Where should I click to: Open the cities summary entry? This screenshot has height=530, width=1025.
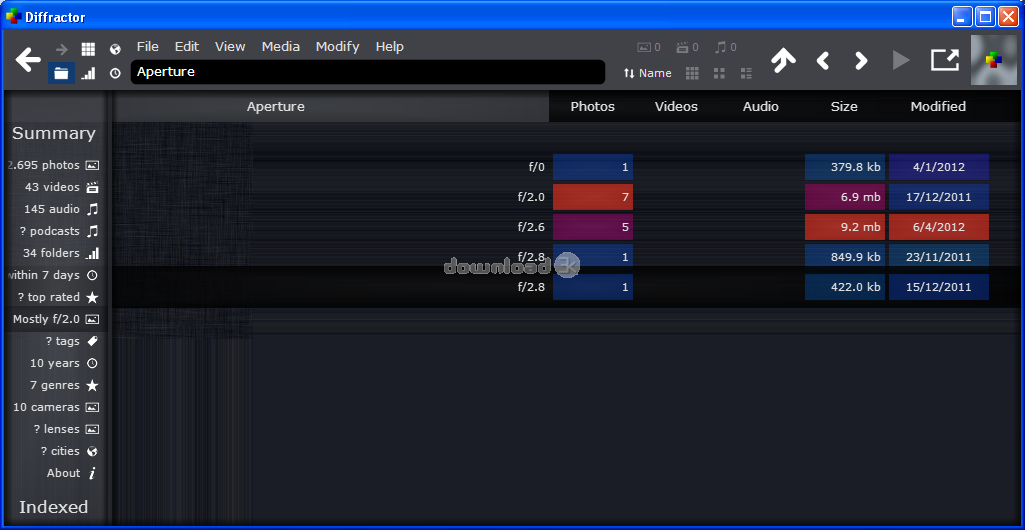[x=69, y=452]
